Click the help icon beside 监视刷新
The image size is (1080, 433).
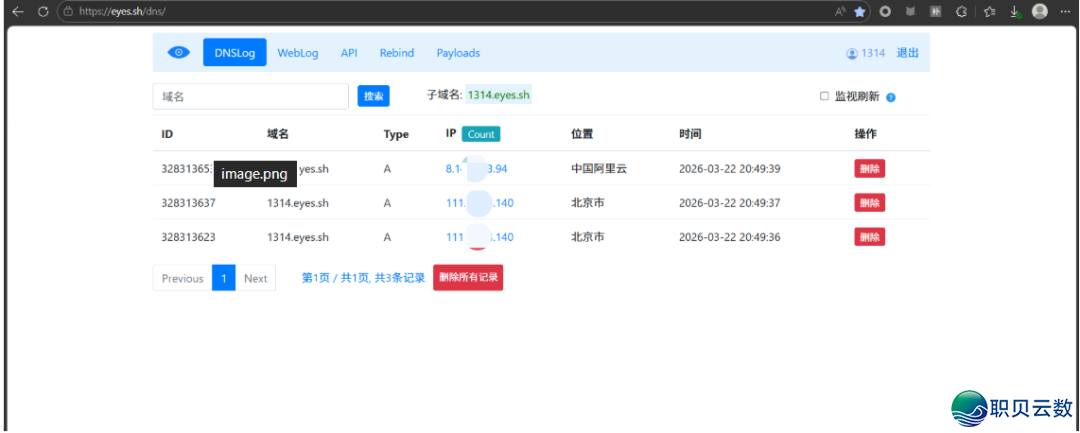click(x=890, y=97)
